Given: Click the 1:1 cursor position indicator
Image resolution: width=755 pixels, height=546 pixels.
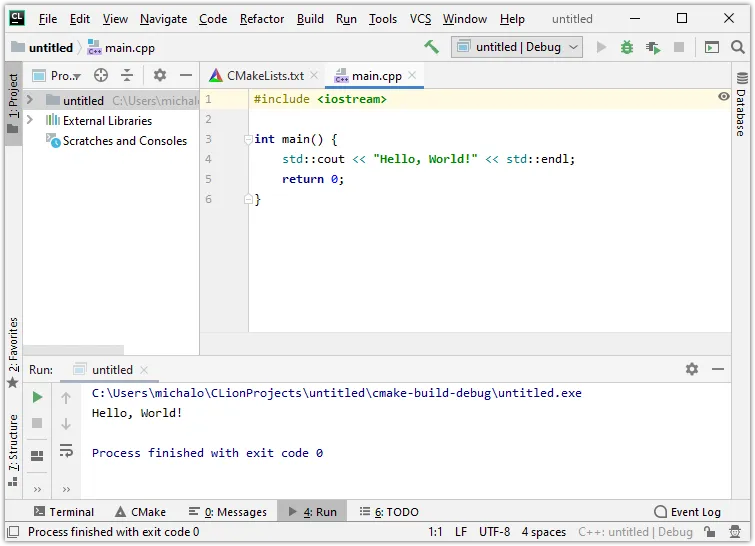Looking at the screenshot, I should (435, 532).
